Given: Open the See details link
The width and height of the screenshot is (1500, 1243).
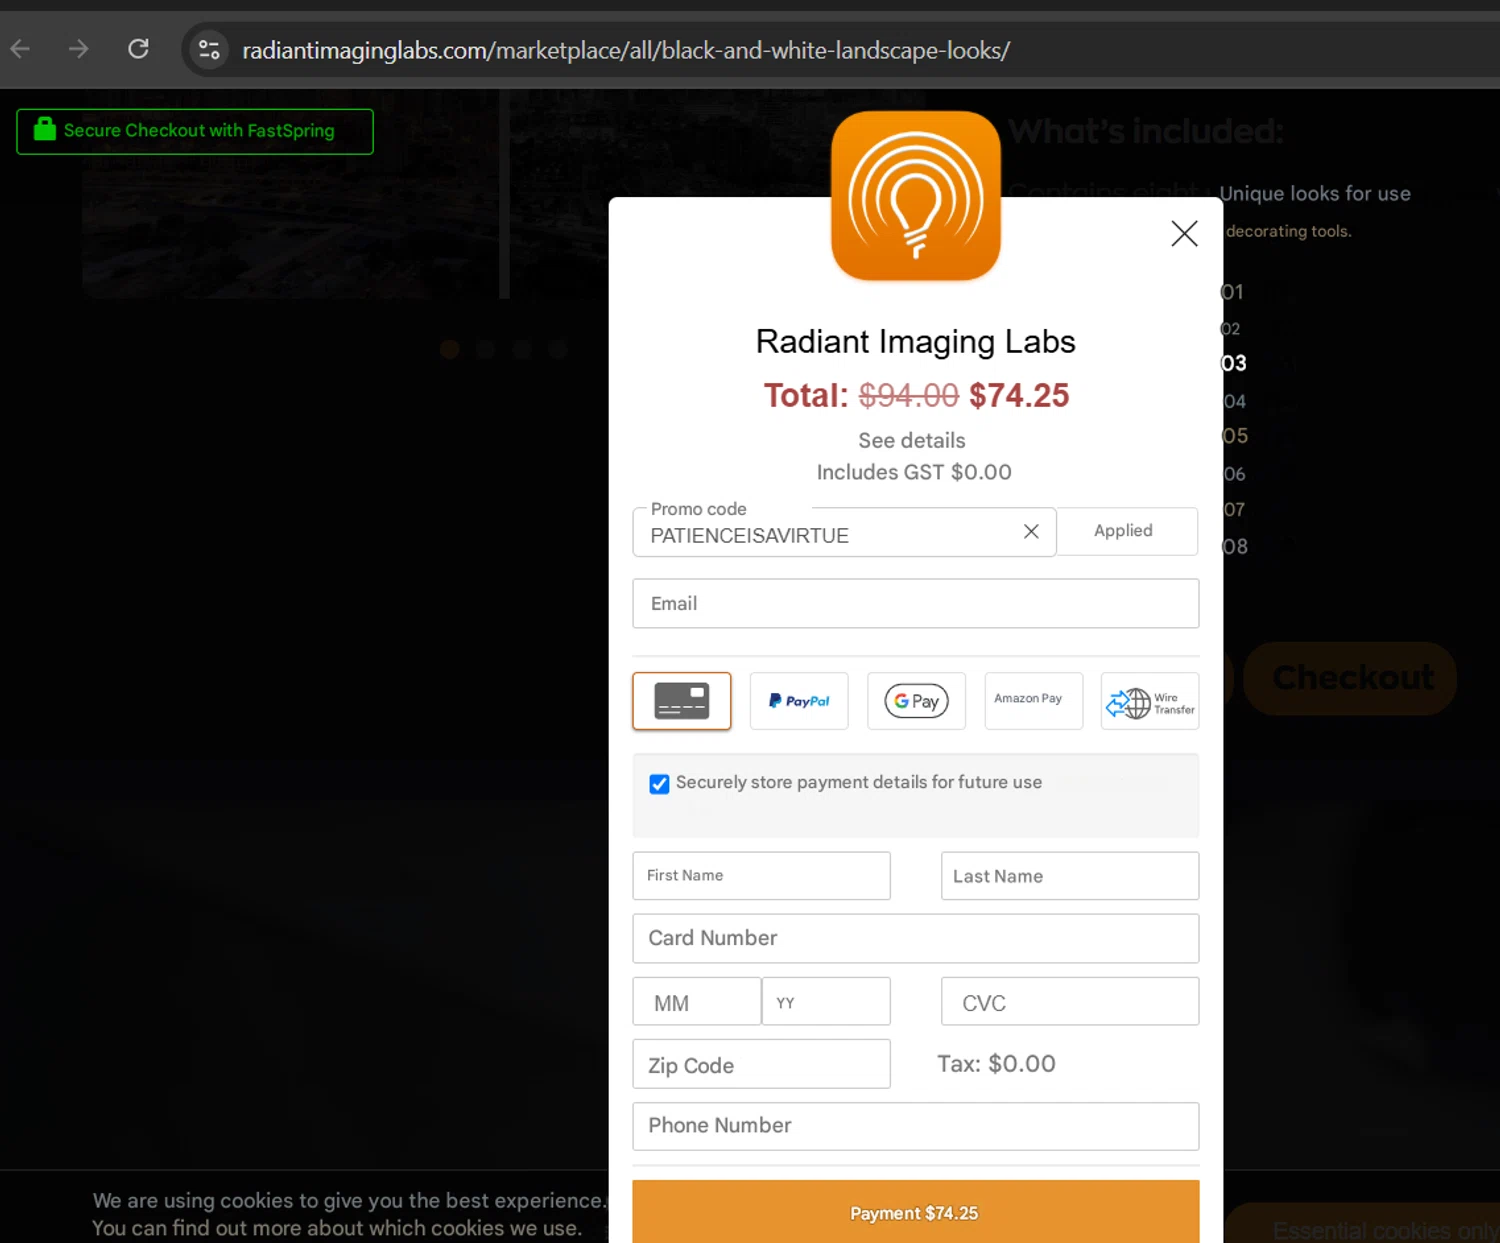Looking at the screenshot, I should 912,440.
